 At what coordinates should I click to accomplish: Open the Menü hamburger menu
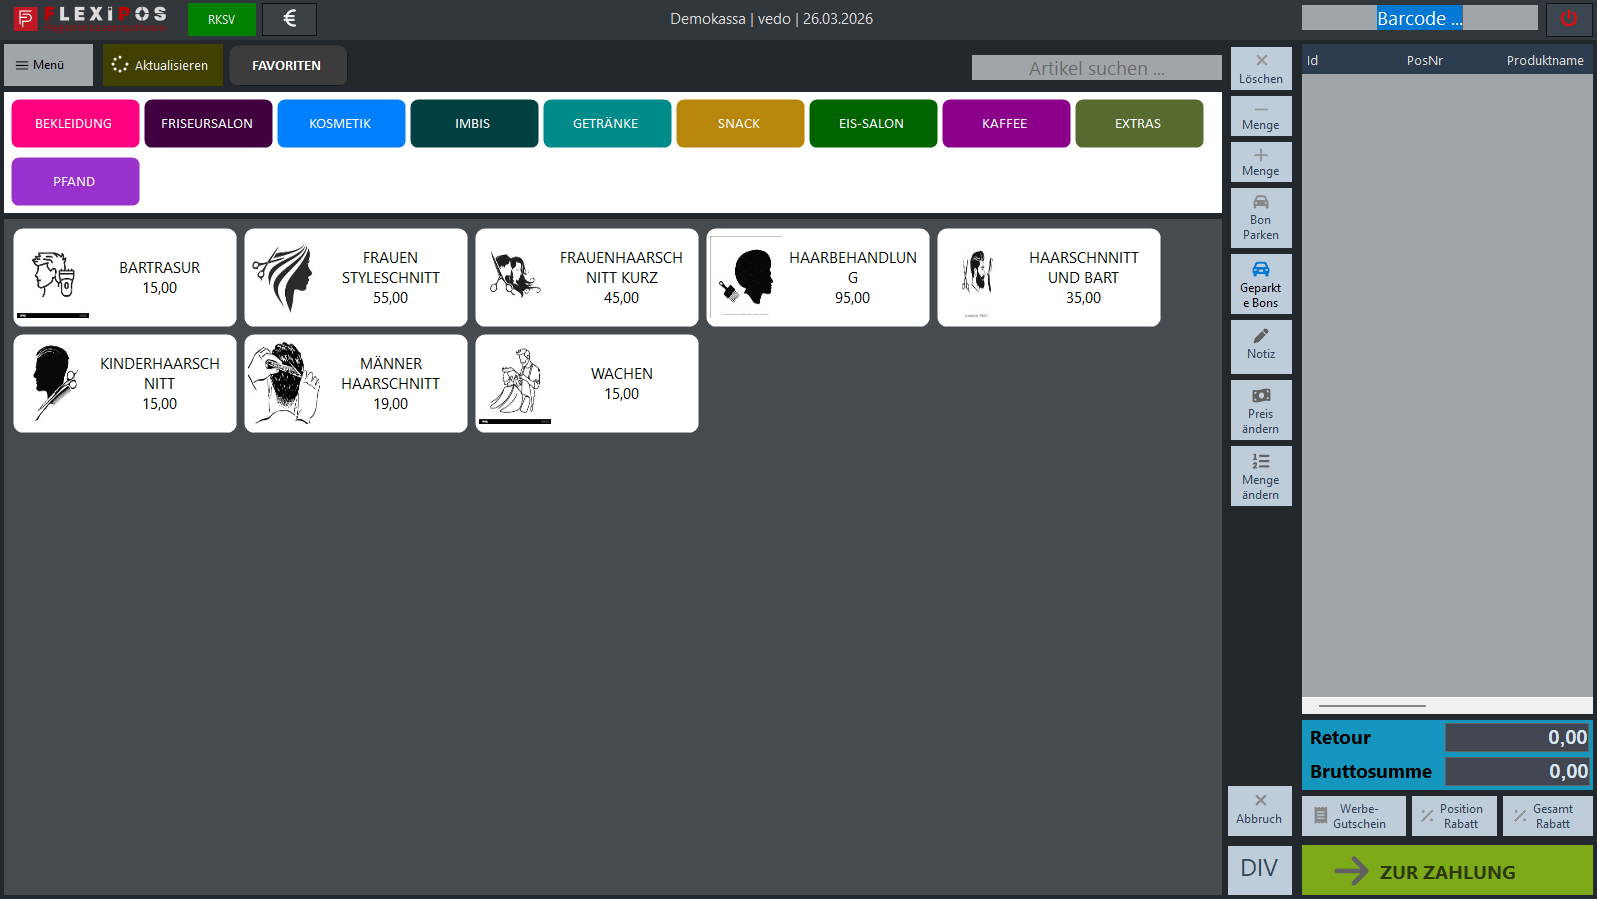click(48, 65)
